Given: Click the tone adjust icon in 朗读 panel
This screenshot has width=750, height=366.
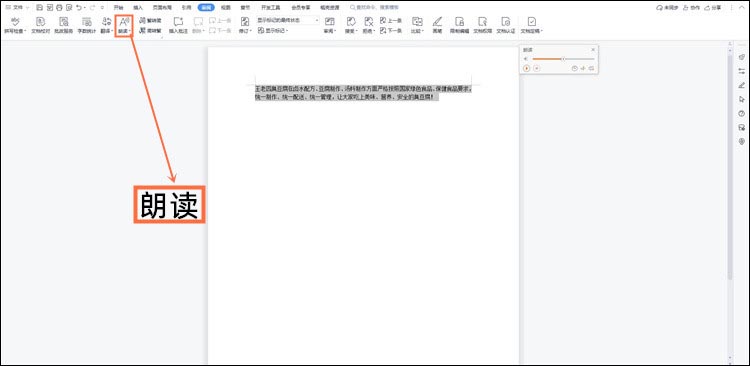Looking at the screenshot, I should pyautogui.click(x=583, y=68).
